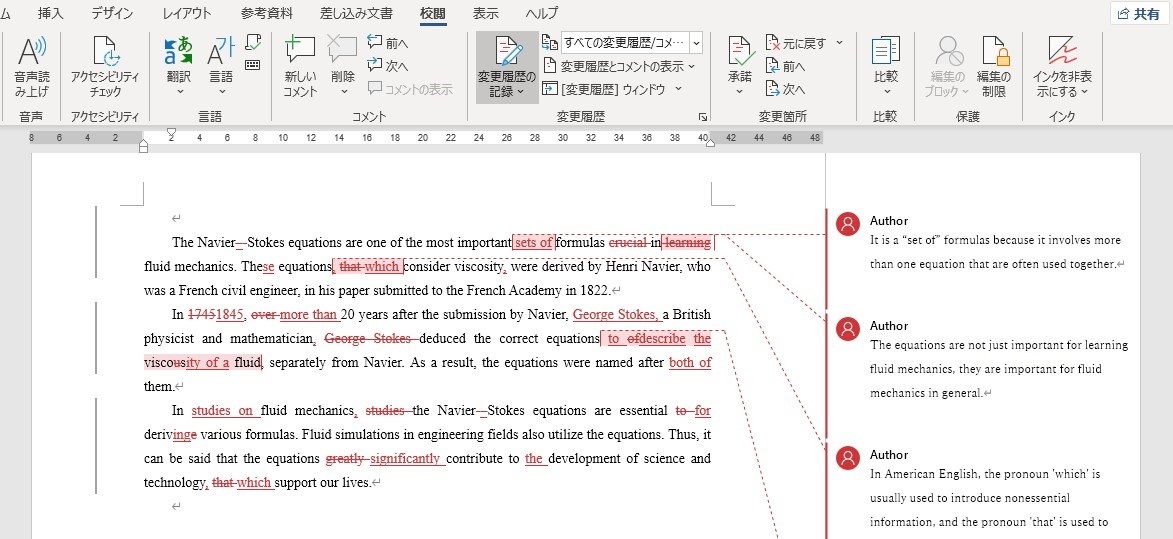Image resolution: width=1173 pixels, height=539 pixels.
Task: Expand the [変更履歴] ウィンドウ dropdown arrow
Action: (x=679, y=89)
